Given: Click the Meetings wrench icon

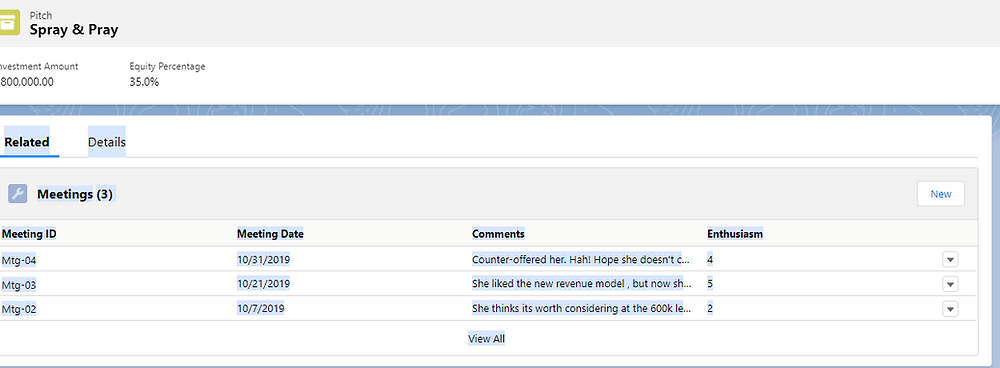Looking at the screenshot, I should (17, 194).
